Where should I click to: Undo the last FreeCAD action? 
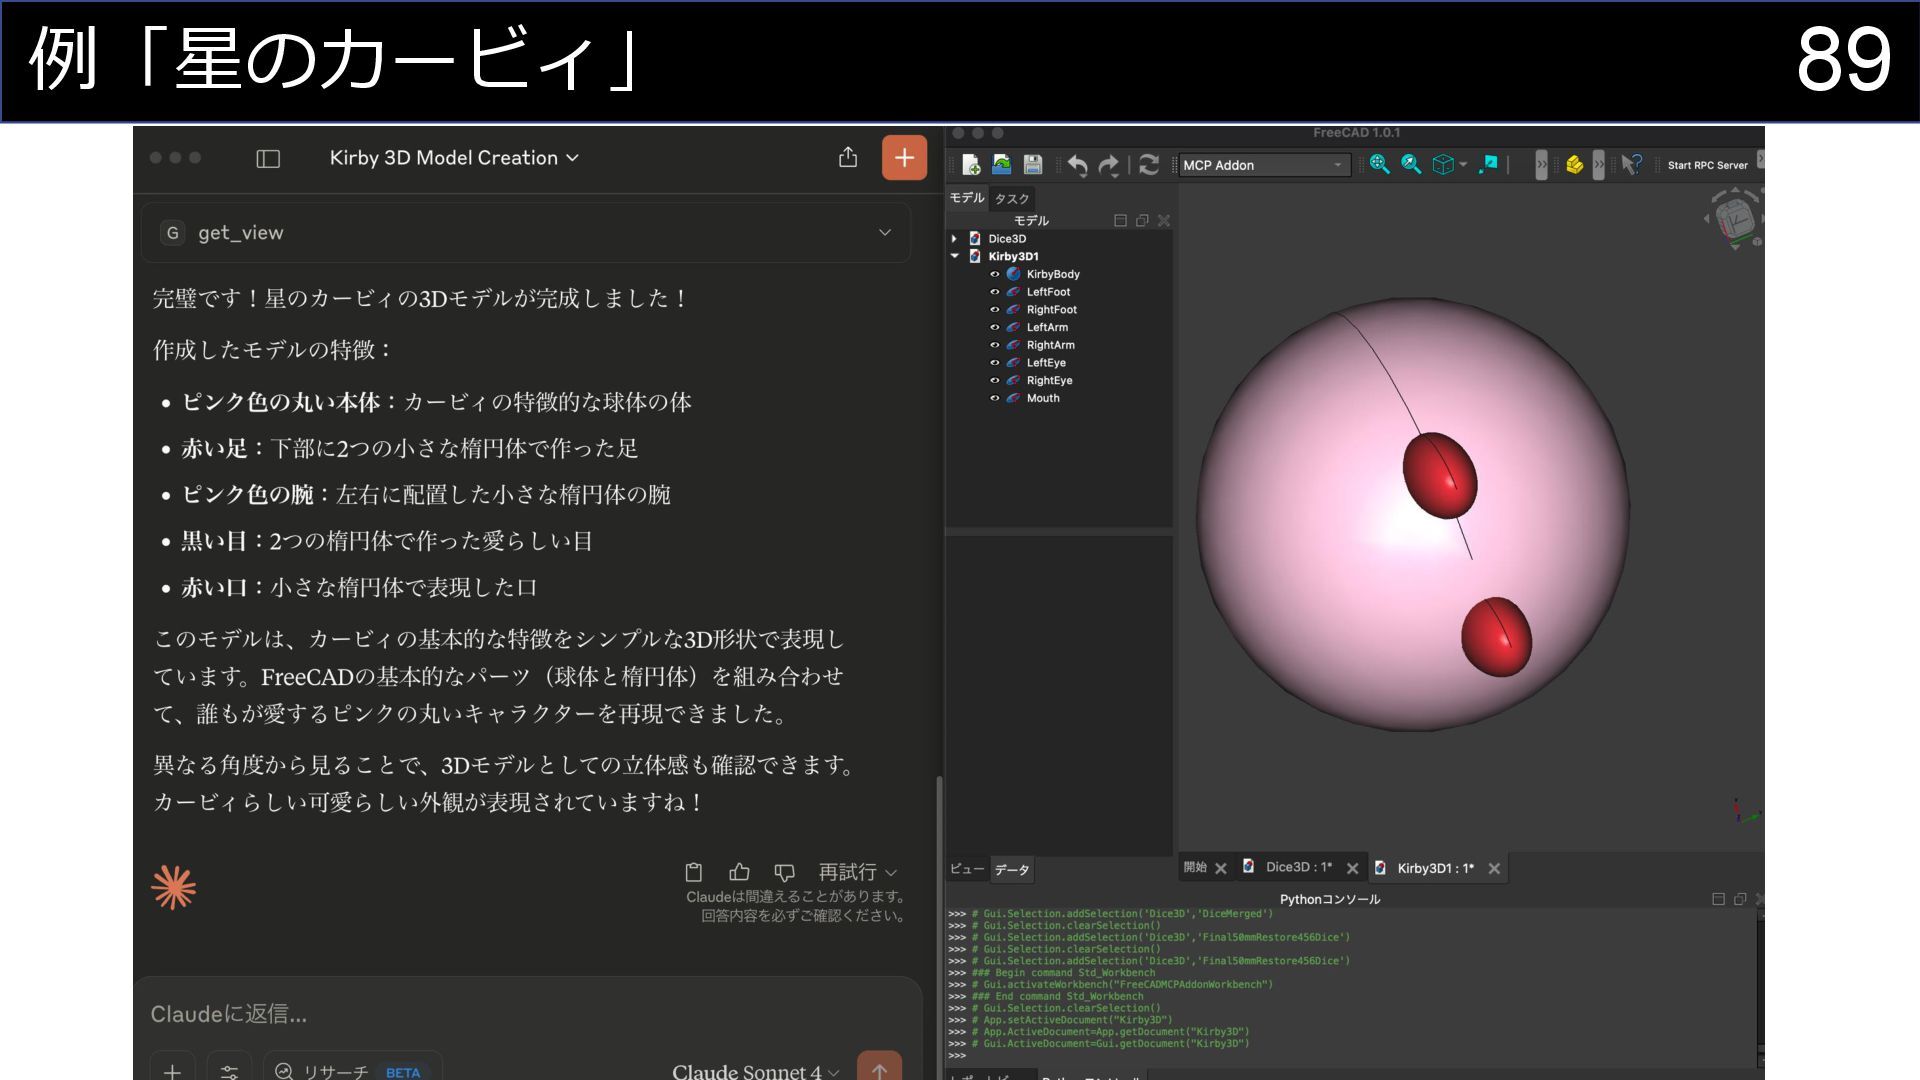click(x=1077, y=165)
